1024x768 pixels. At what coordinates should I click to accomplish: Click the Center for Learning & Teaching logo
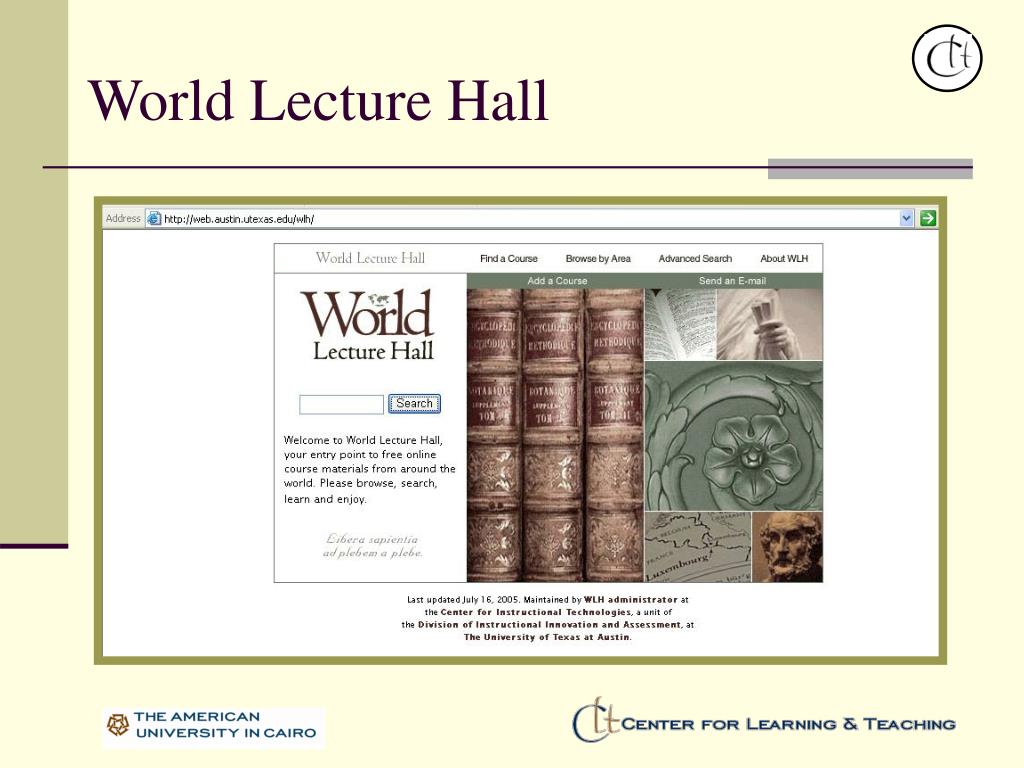tap(764, 722)
